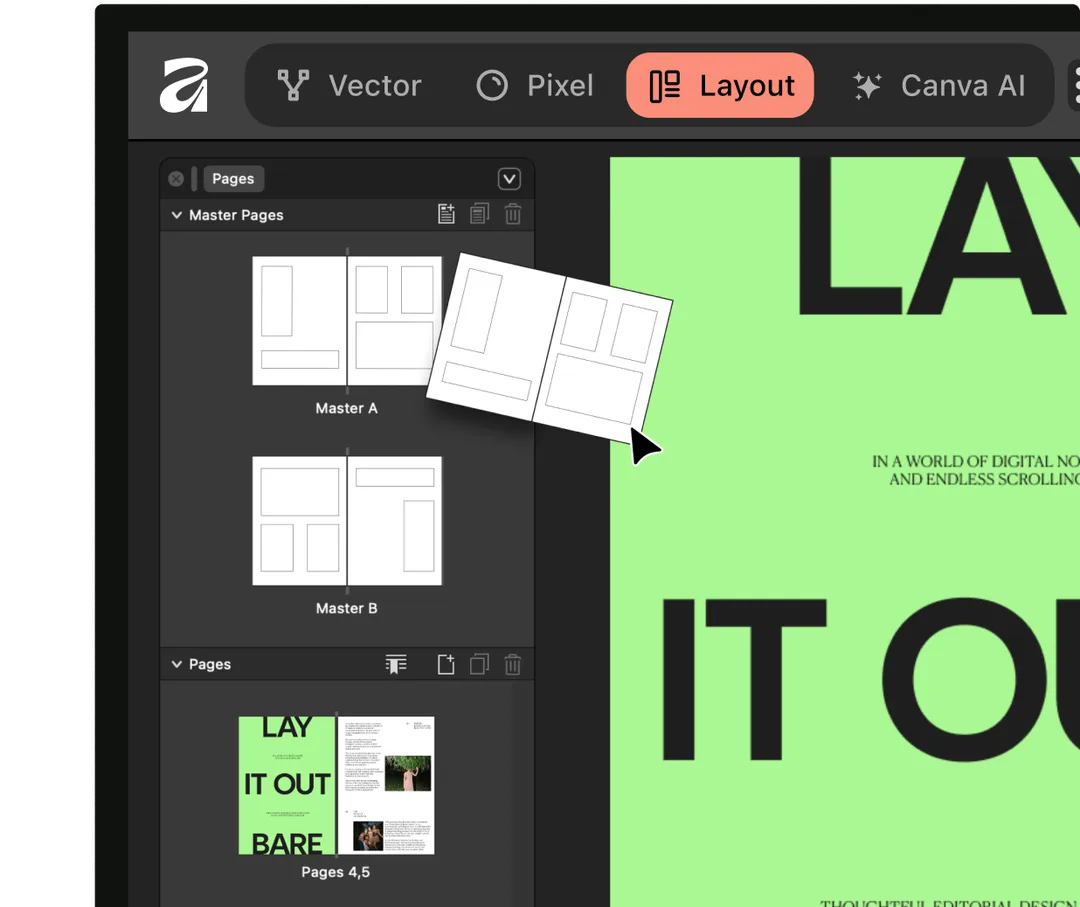
Task: Open the Canva AI tab
Action: pos(939,85)
